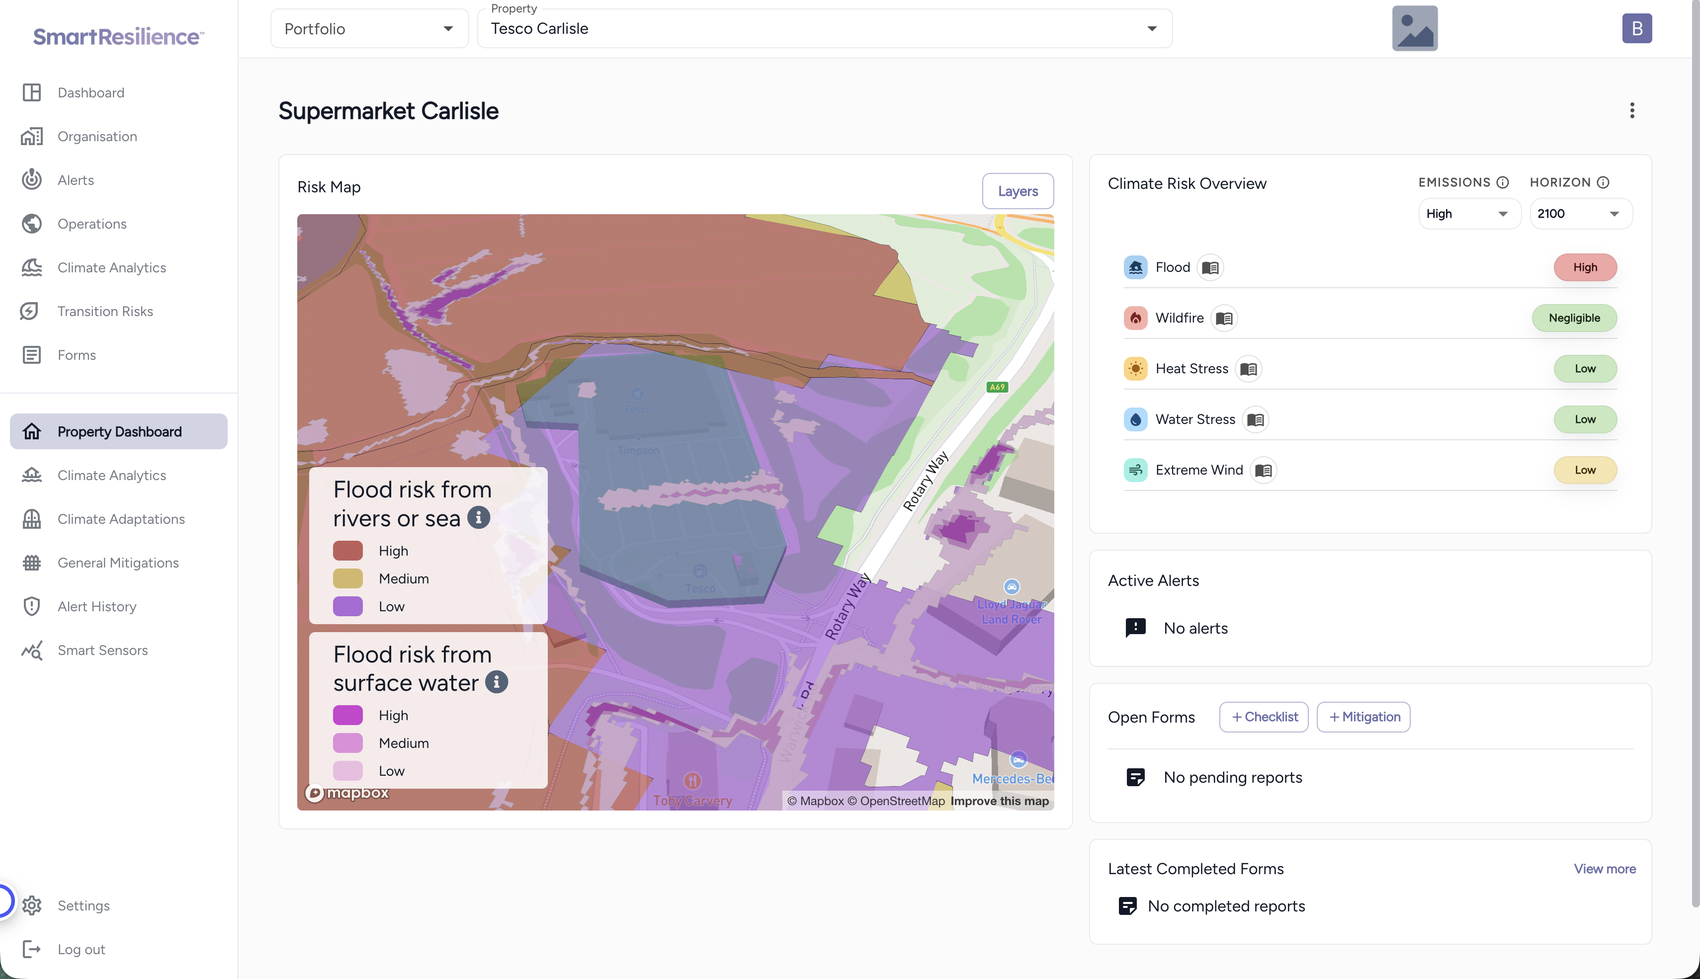
Task: Click the Layers button
Action: [x=1017, y=191]
